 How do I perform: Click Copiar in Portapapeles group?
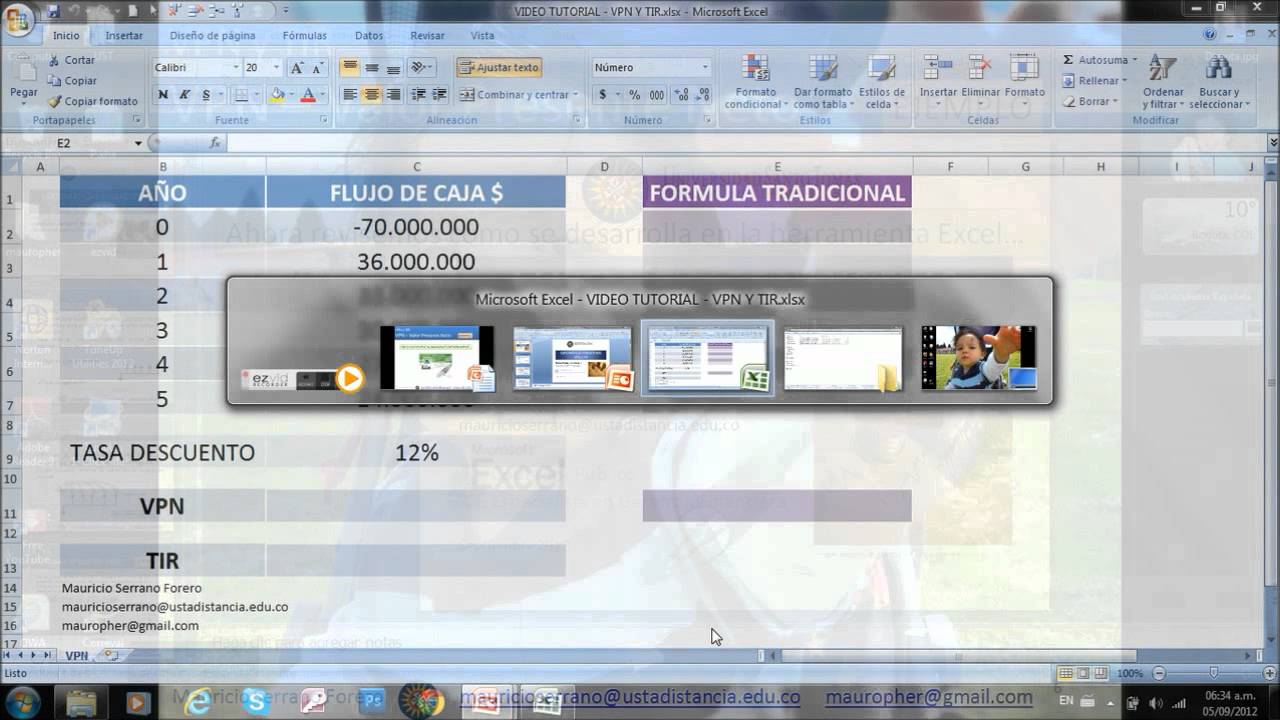pyautogui.click(x=72, y=81)
